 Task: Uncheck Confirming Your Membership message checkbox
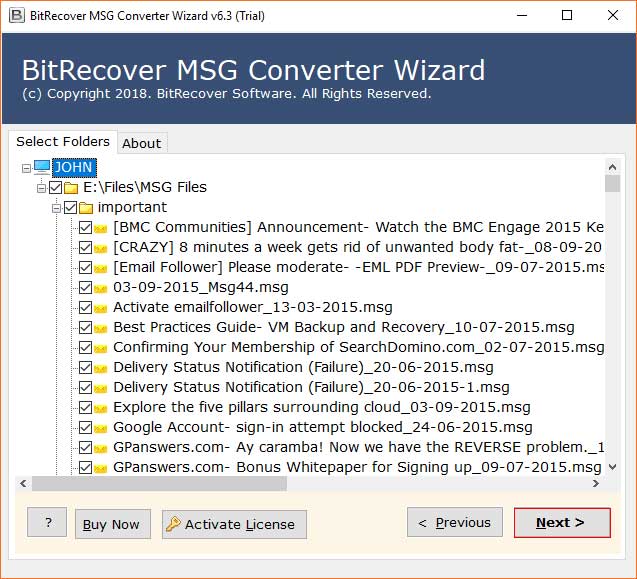(x=85, y=347)
